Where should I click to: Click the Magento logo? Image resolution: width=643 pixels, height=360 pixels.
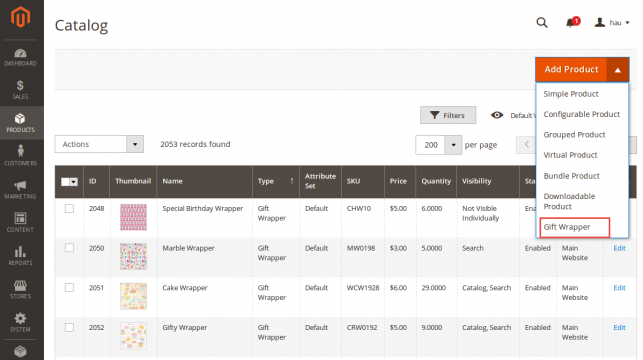click(x=21, y=18)
